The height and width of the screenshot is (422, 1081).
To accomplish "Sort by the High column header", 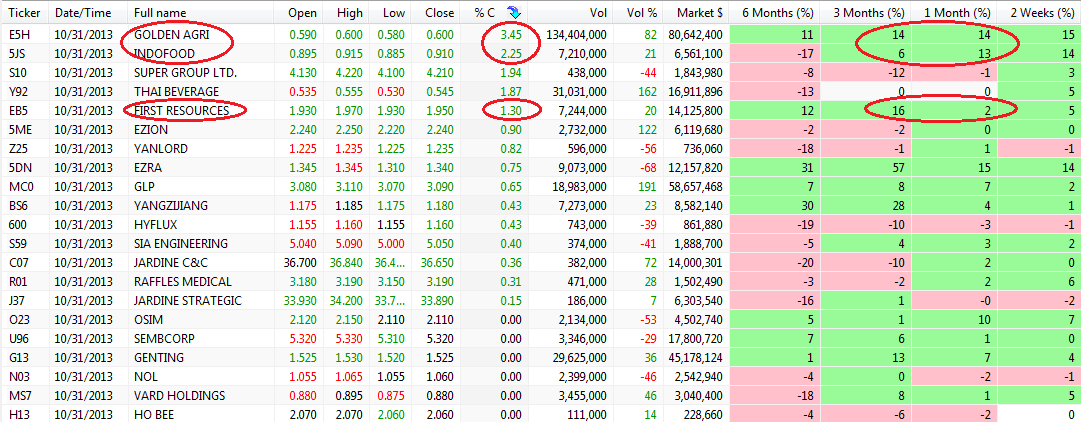I will [349, 13].
